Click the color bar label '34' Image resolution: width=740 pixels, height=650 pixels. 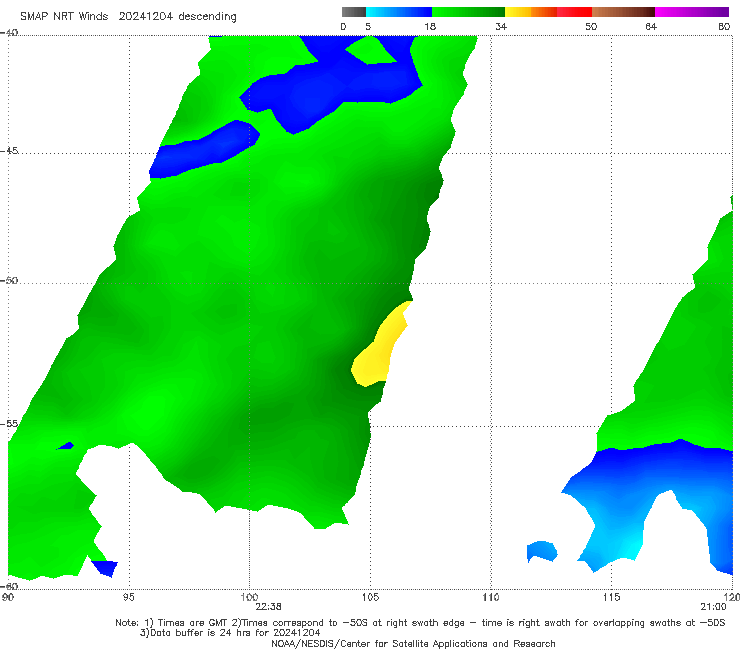tap(501, 26)
